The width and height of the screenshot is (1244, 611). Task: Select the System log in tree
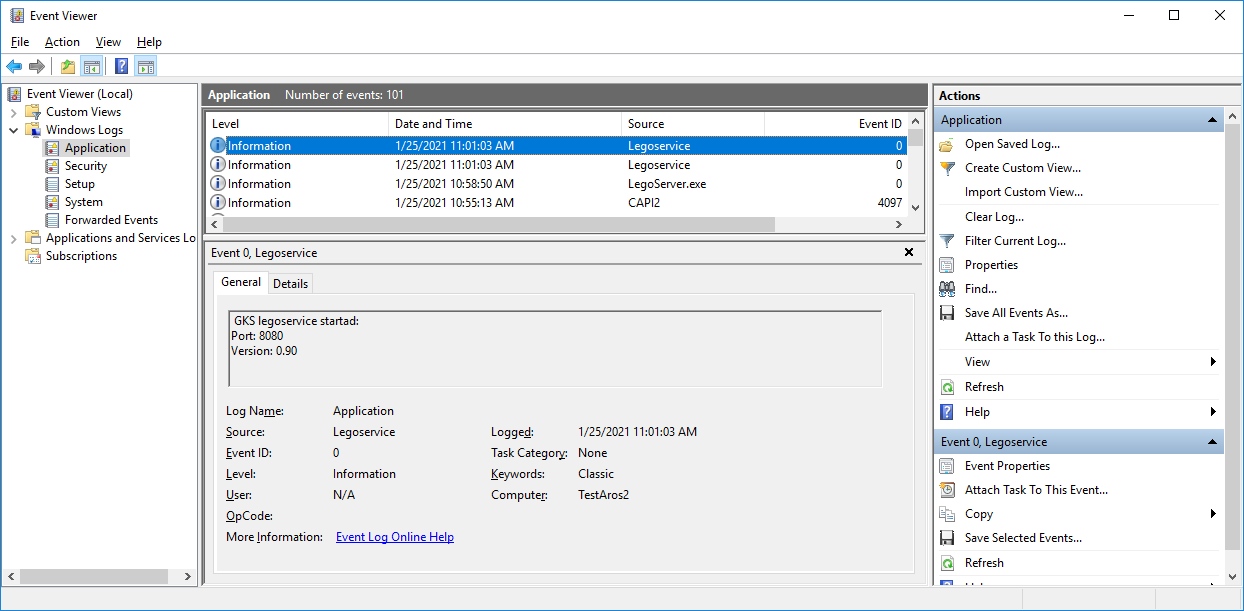click(x=84, y=202)
